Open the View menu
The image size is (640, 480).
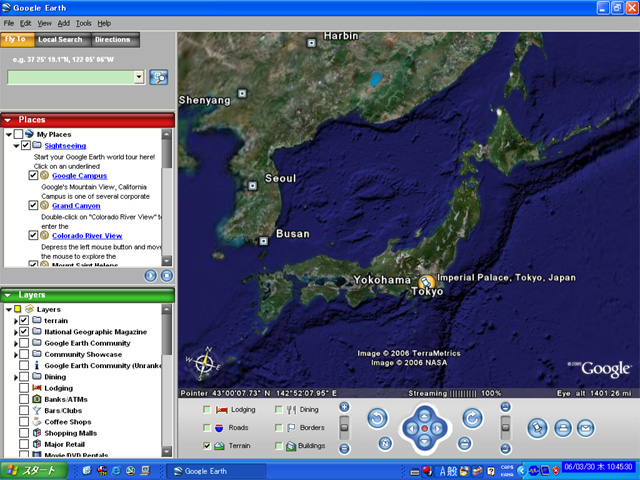[44, 23]
